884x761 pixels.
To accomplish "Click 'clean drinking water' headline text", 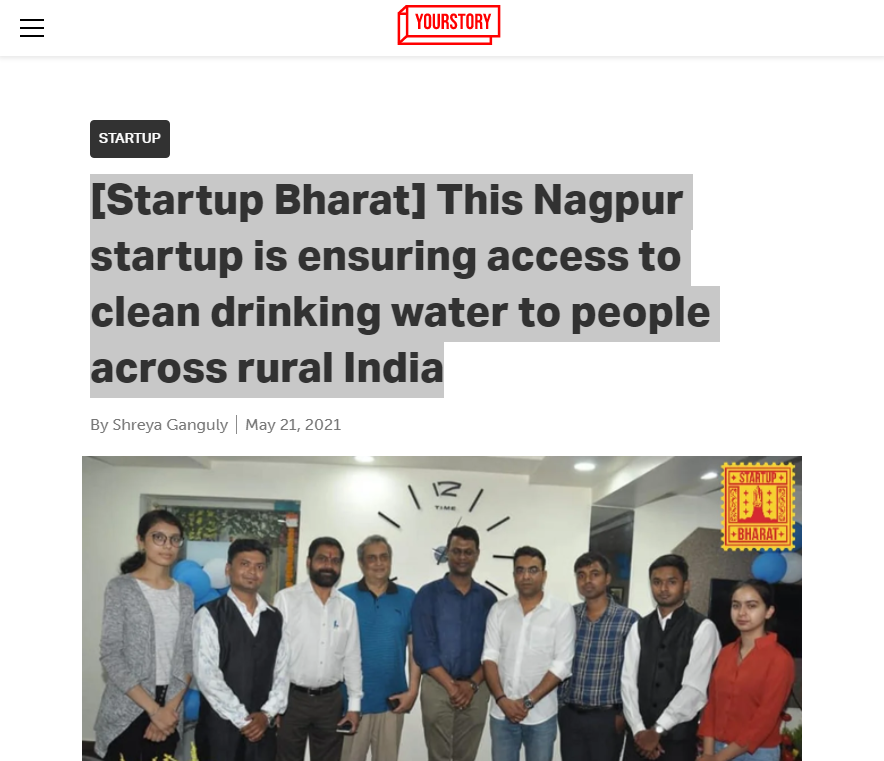I will 299,313.
